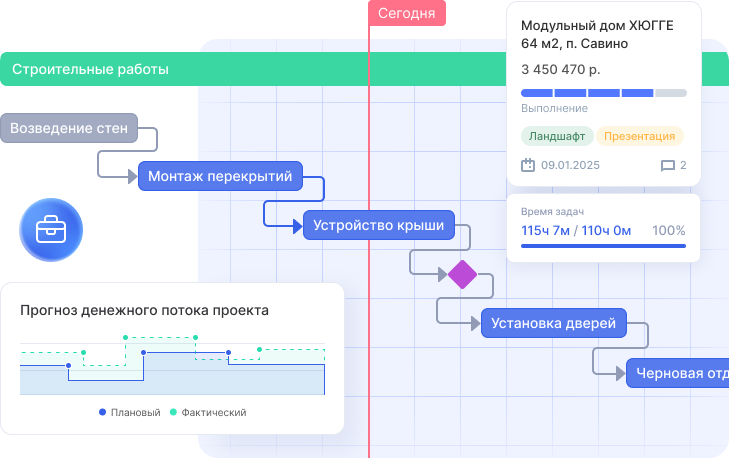Viewport: 729px width, 458px height.
Task: Click the Ландшафт tag
Action: click(557, 136)
